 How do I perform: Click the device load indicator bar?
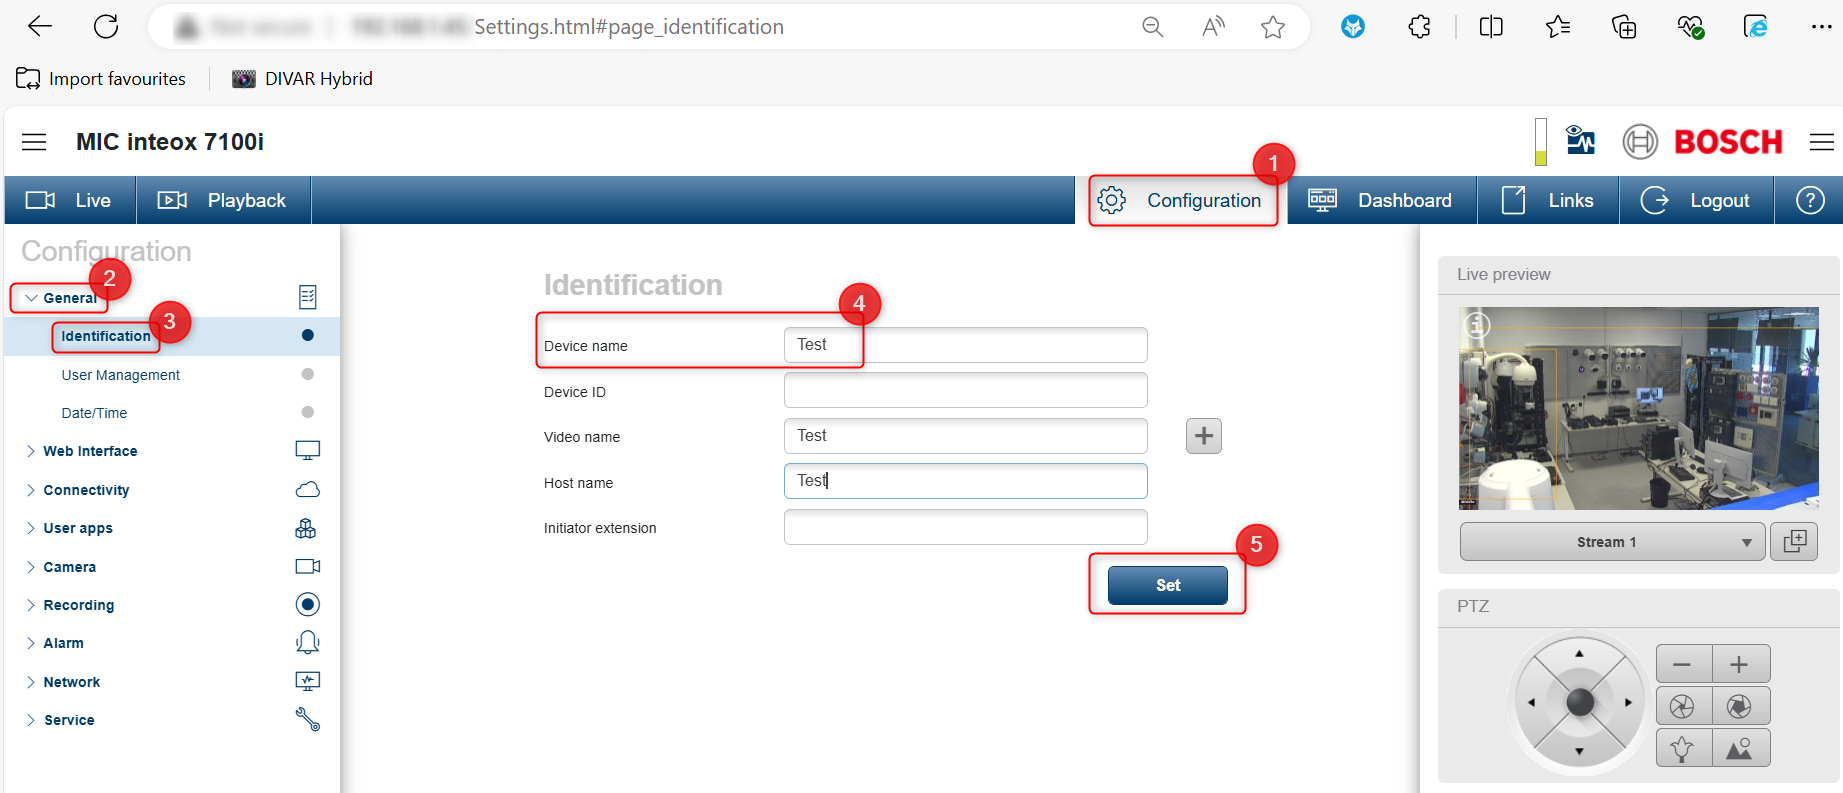[x=1541, y=142]
